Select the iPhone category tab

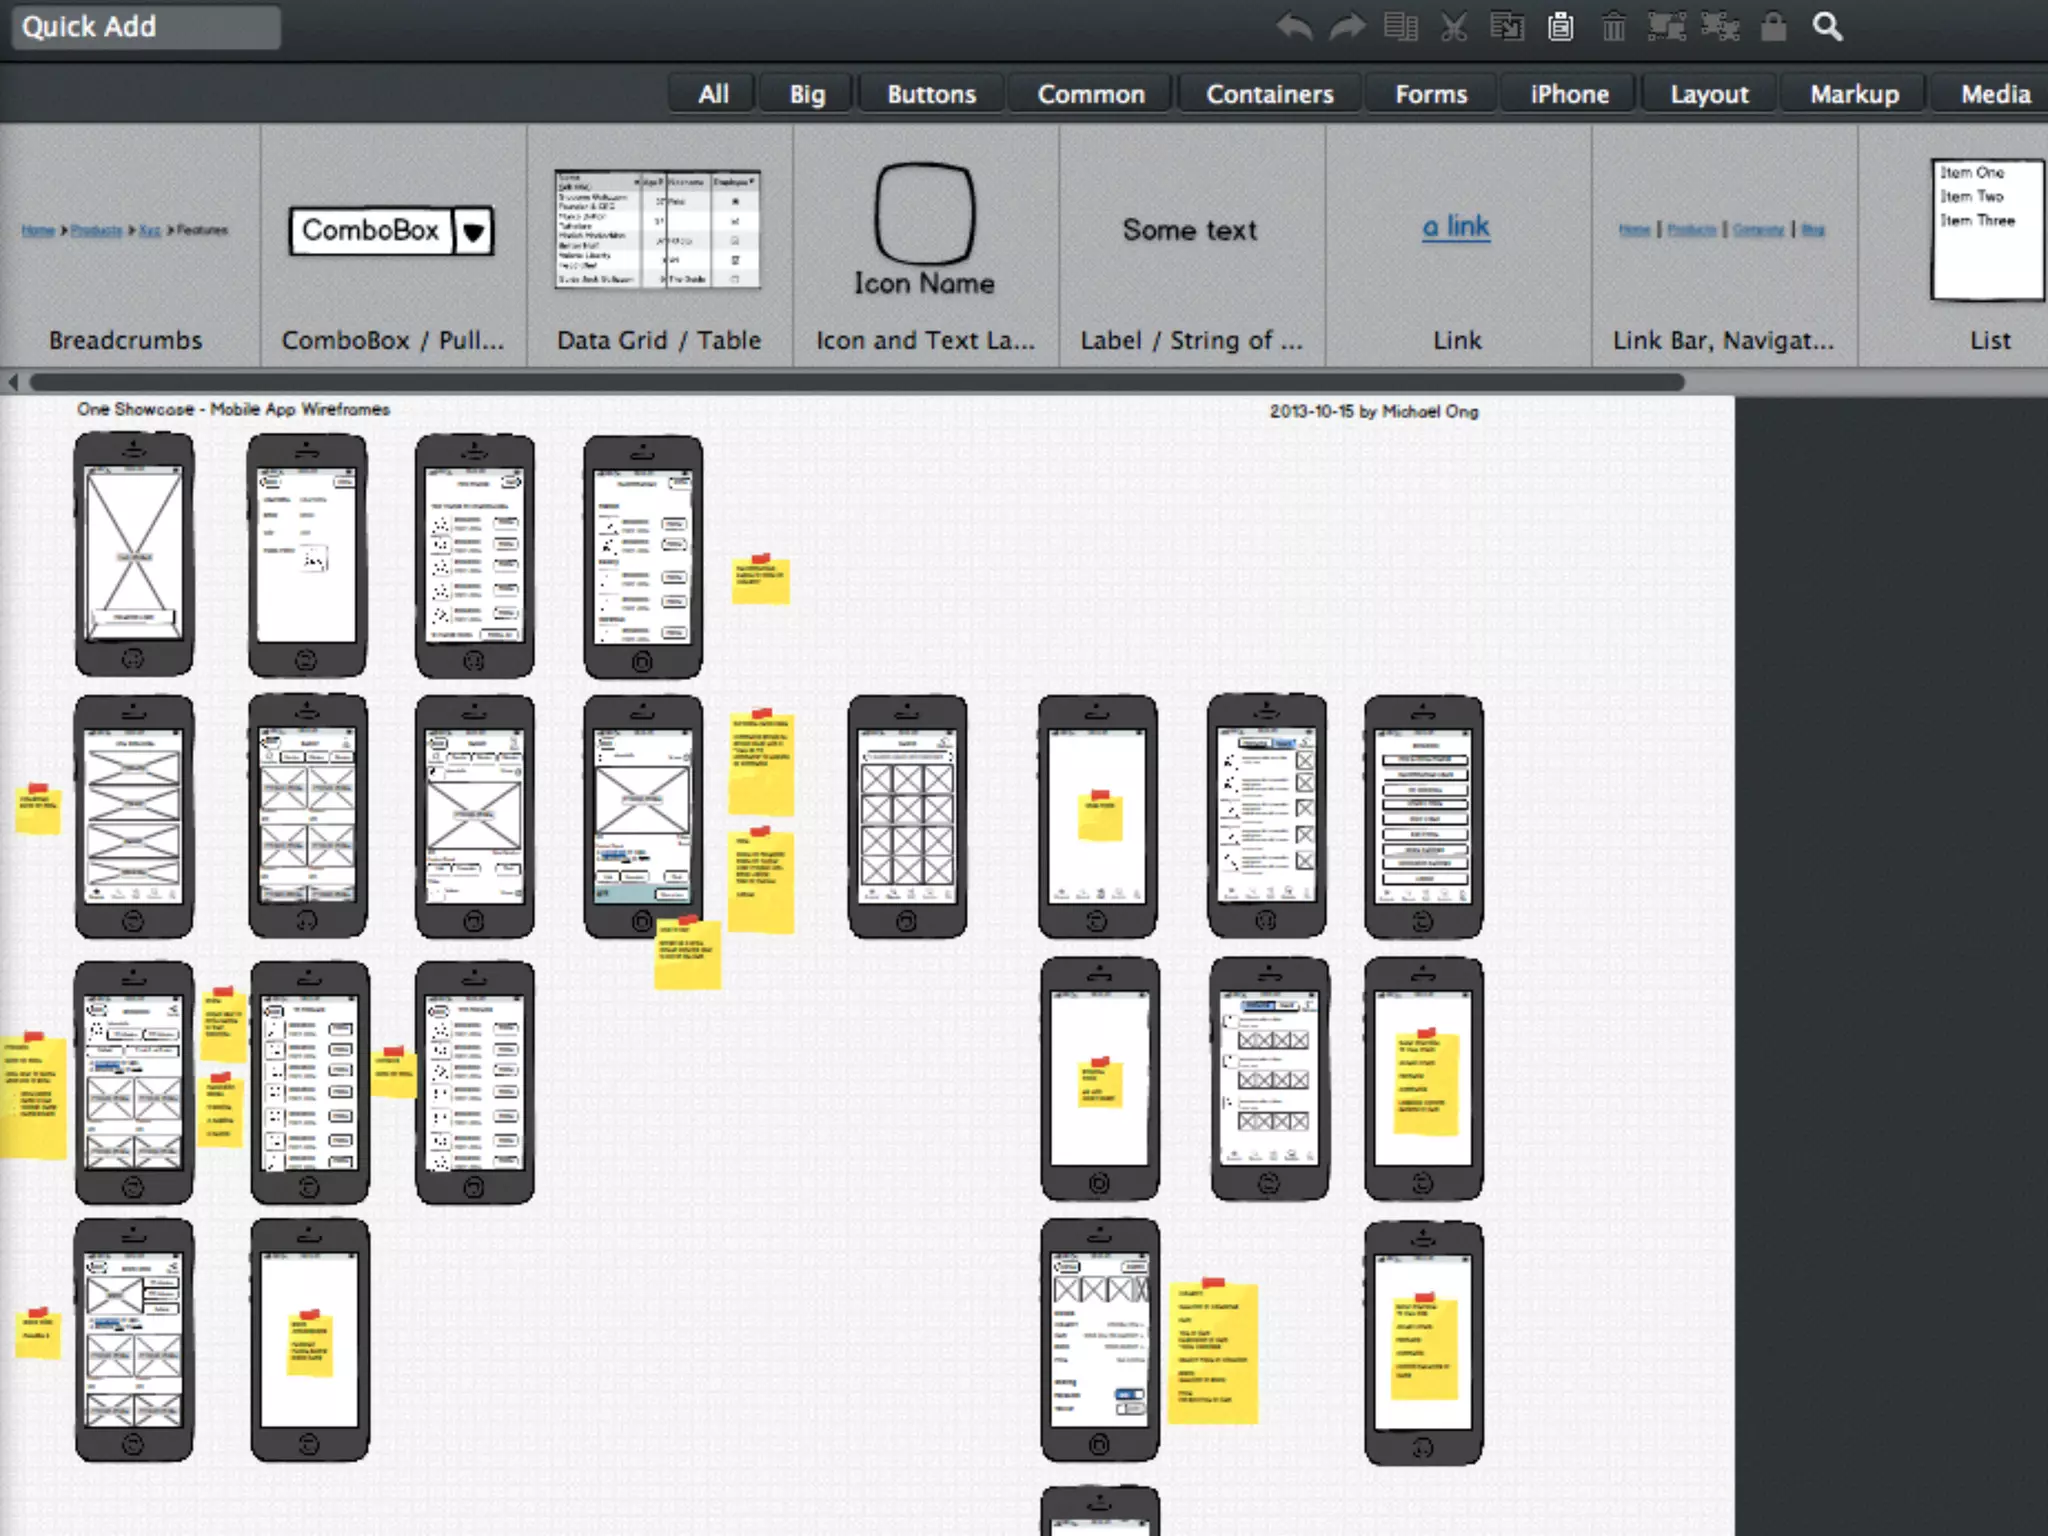tap(1569, 94)
